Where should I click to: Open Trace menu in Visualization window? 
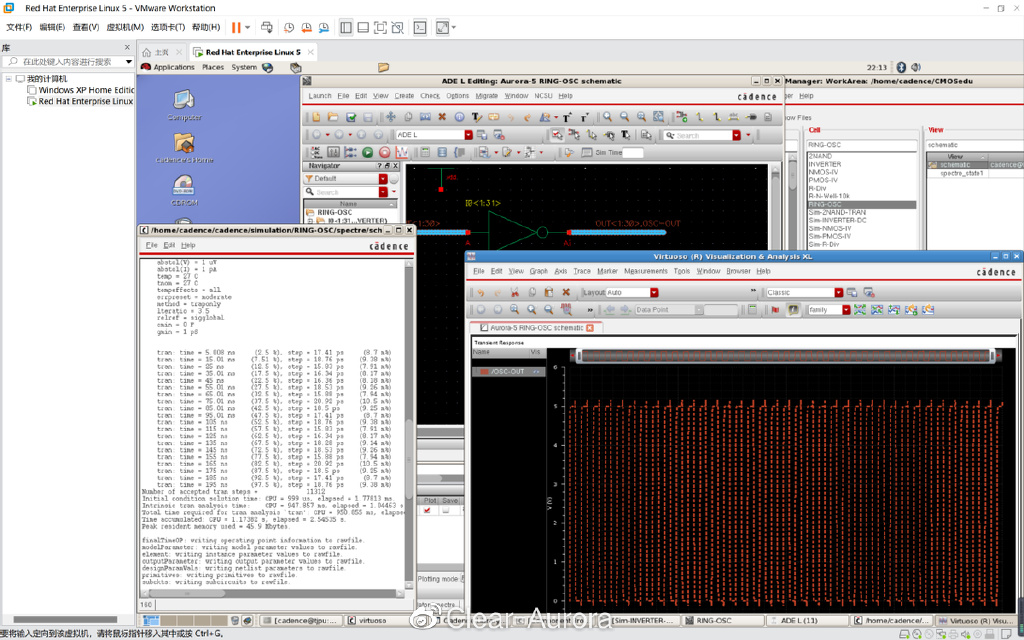(581, 271)
